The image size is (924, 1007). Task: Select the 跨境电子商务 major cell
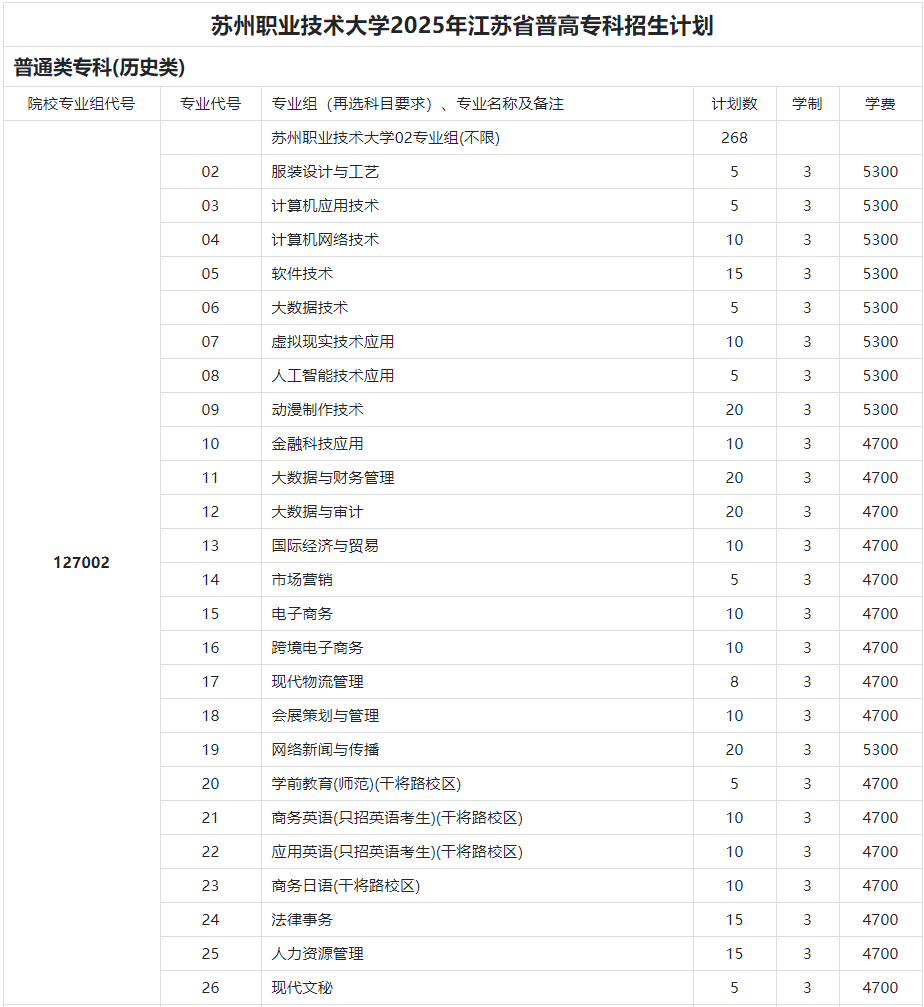pos(317,648)
